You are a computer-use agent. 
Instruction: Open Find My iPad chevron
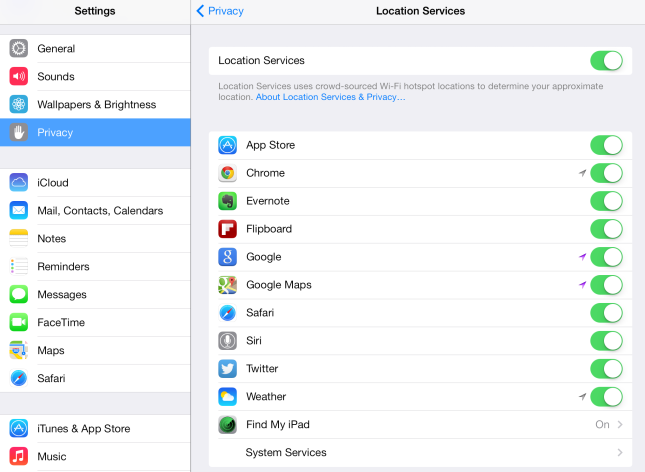620,425
